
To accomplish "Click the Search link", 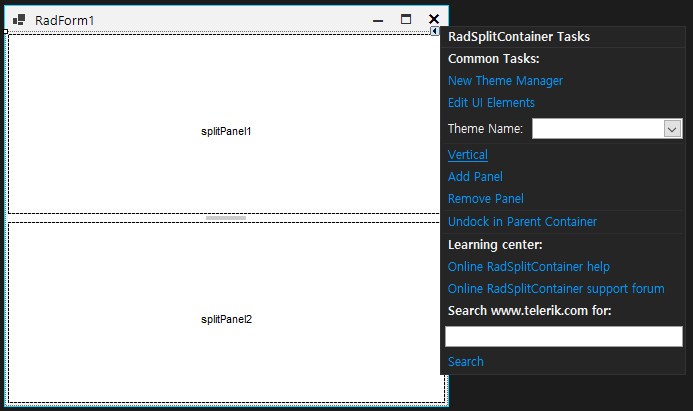I will tap(465, 362).
